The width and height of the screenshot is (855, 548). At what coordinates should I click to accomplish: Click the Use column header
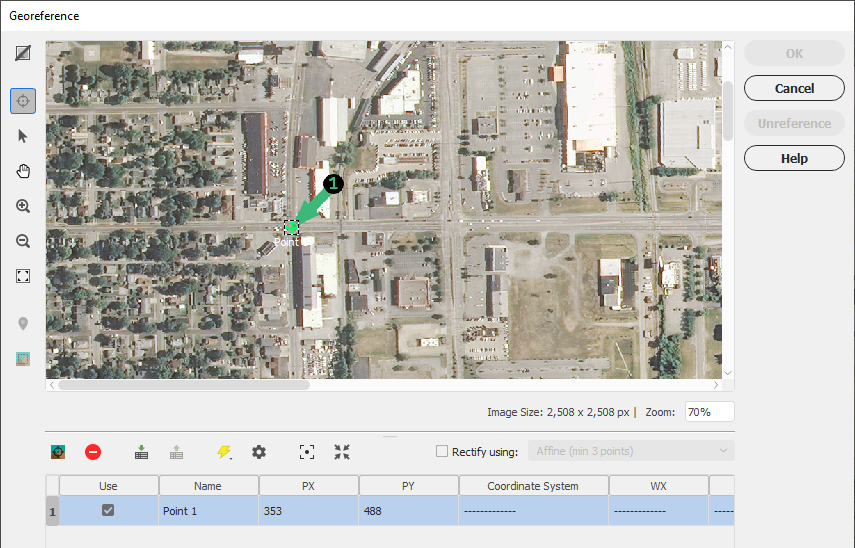108,486
